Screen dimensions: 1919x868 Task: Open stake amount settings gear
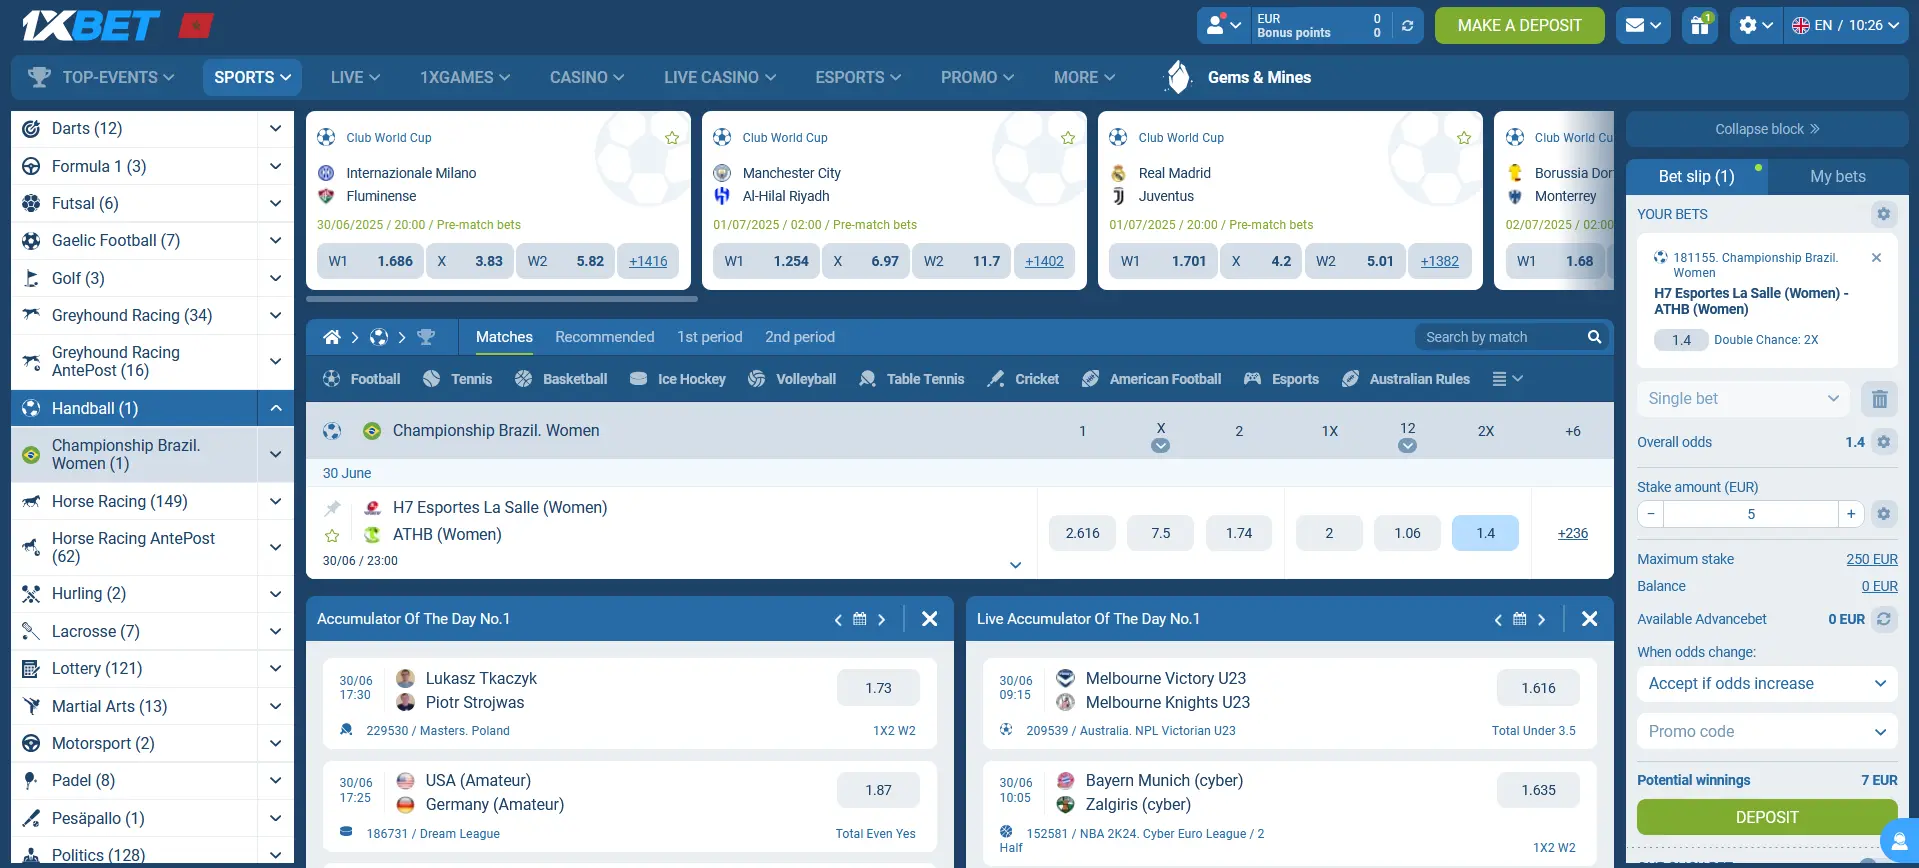pos(1884,514)
